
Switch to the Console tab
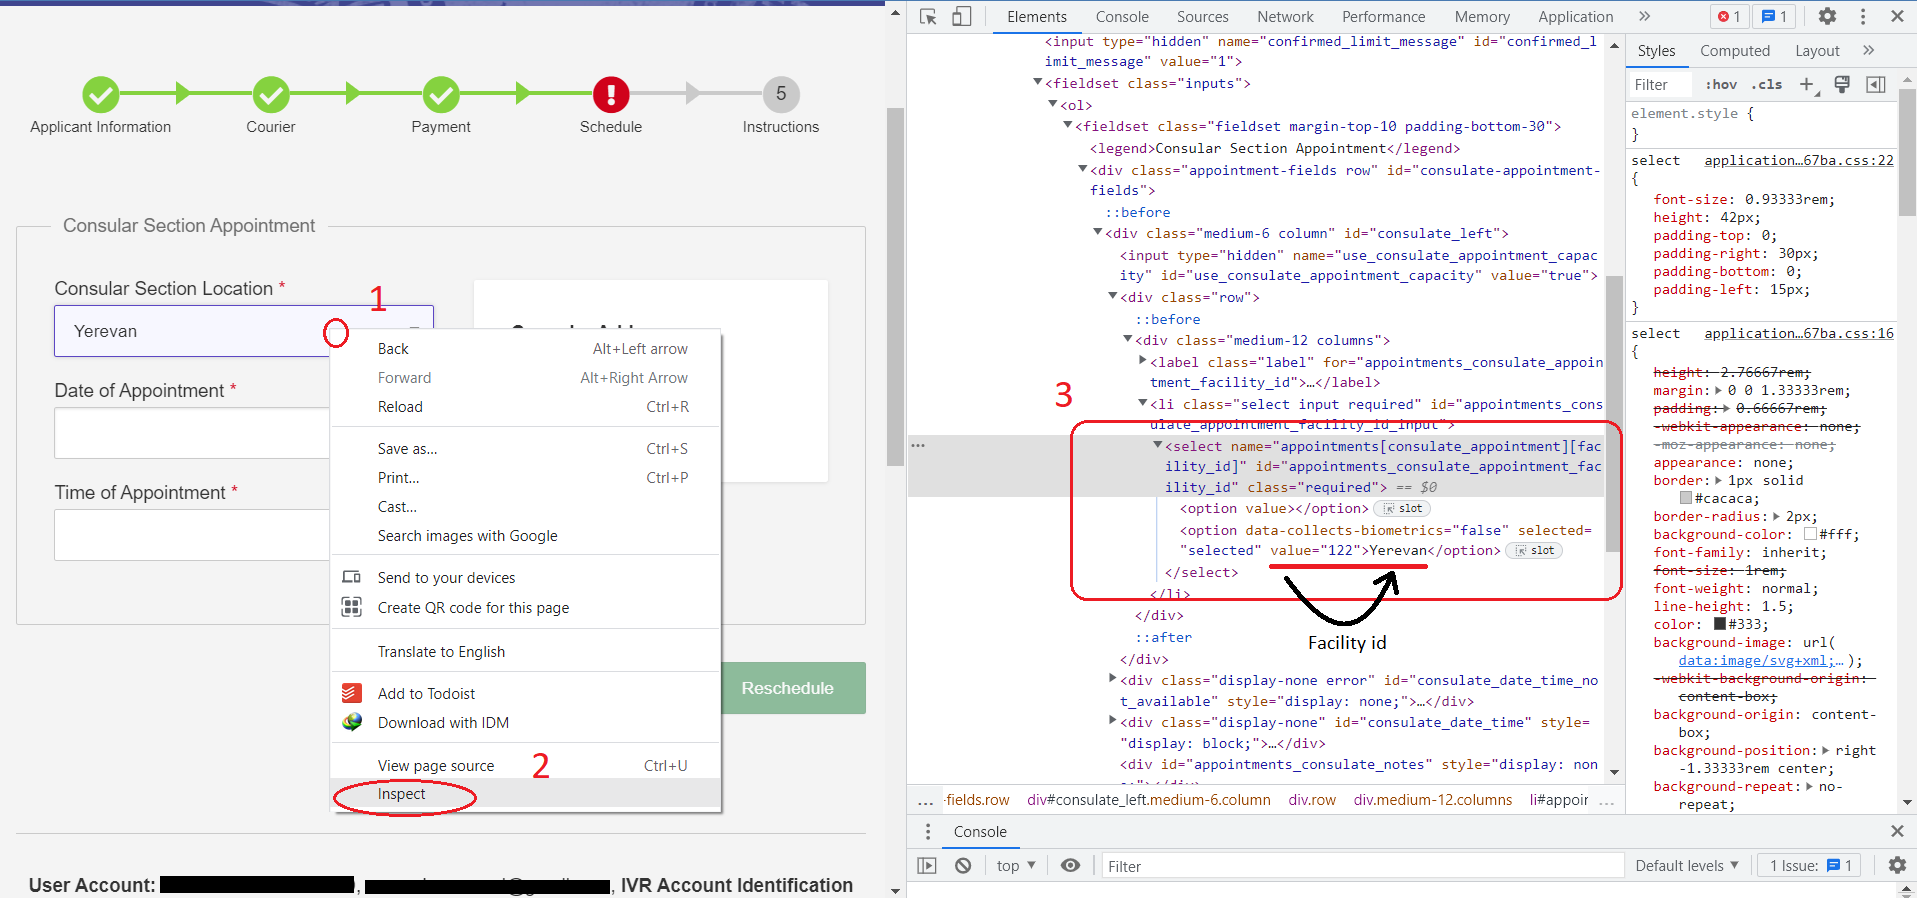pyautogui.click(x=1122, y=16)
